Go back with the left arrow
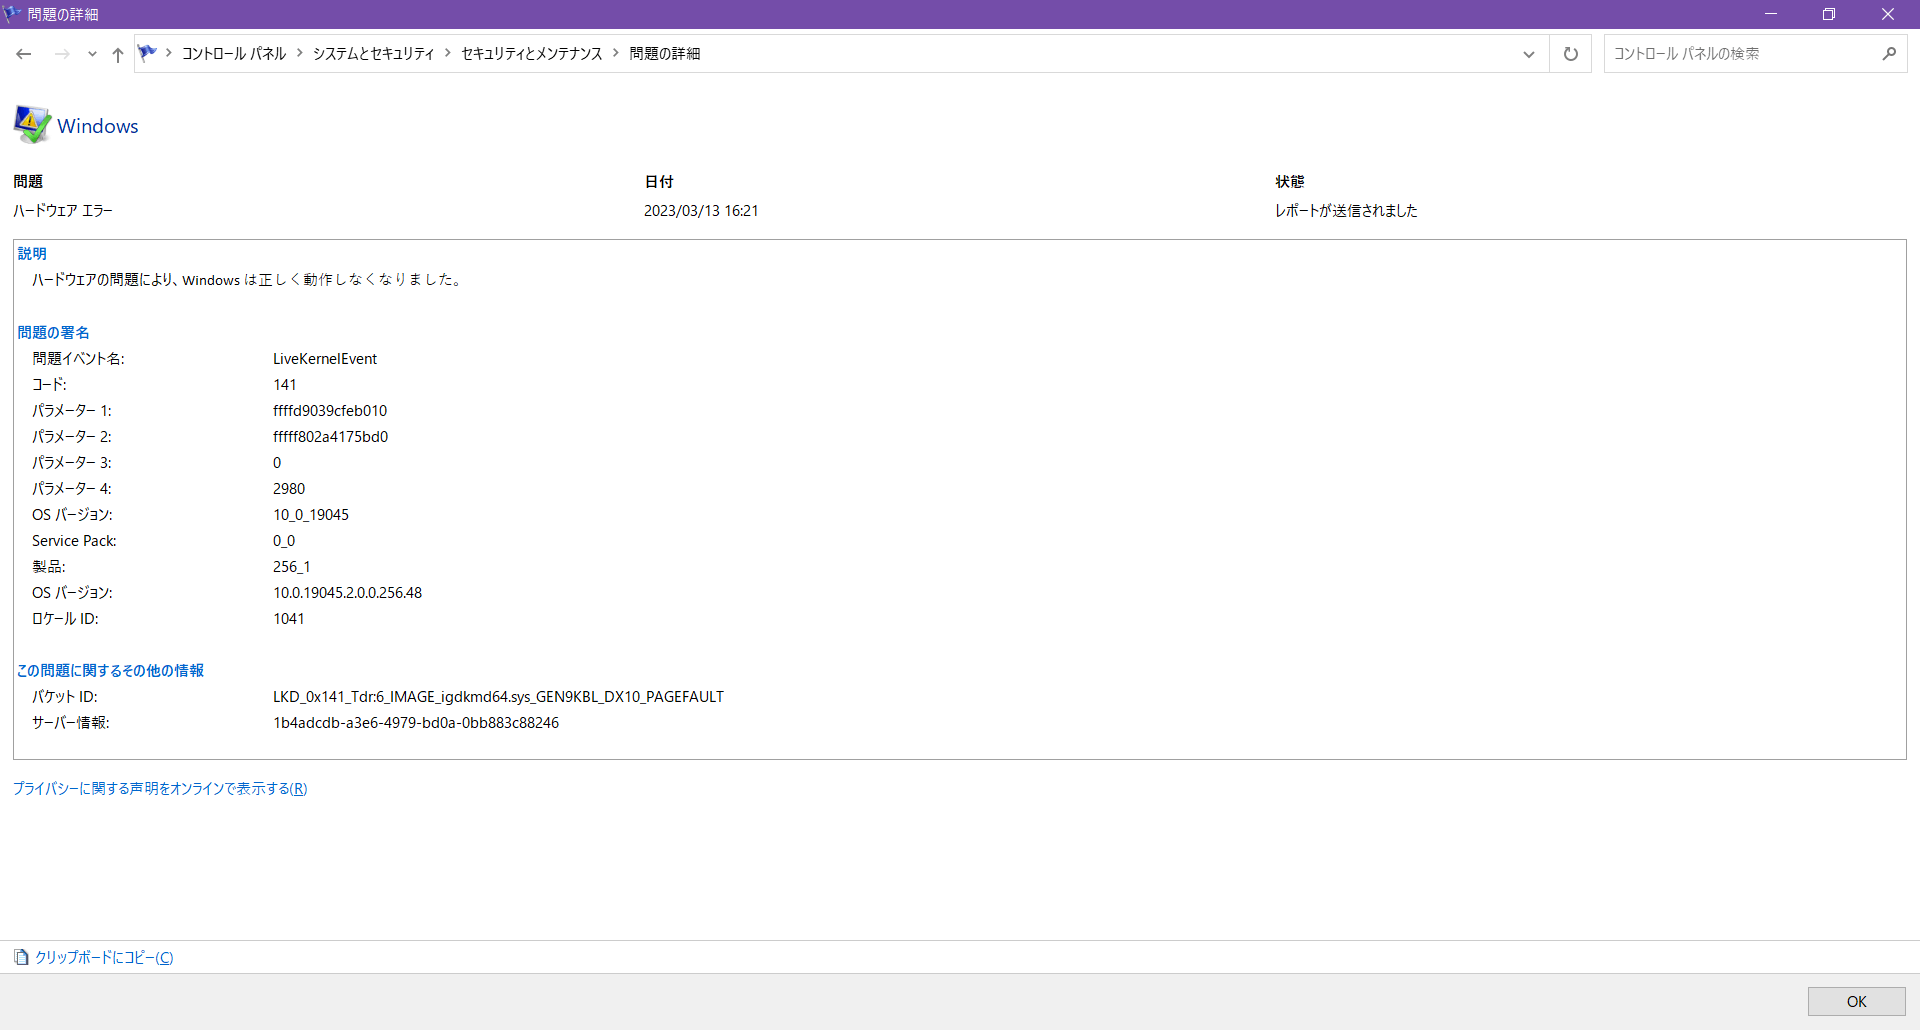 [x=24, y=54]
